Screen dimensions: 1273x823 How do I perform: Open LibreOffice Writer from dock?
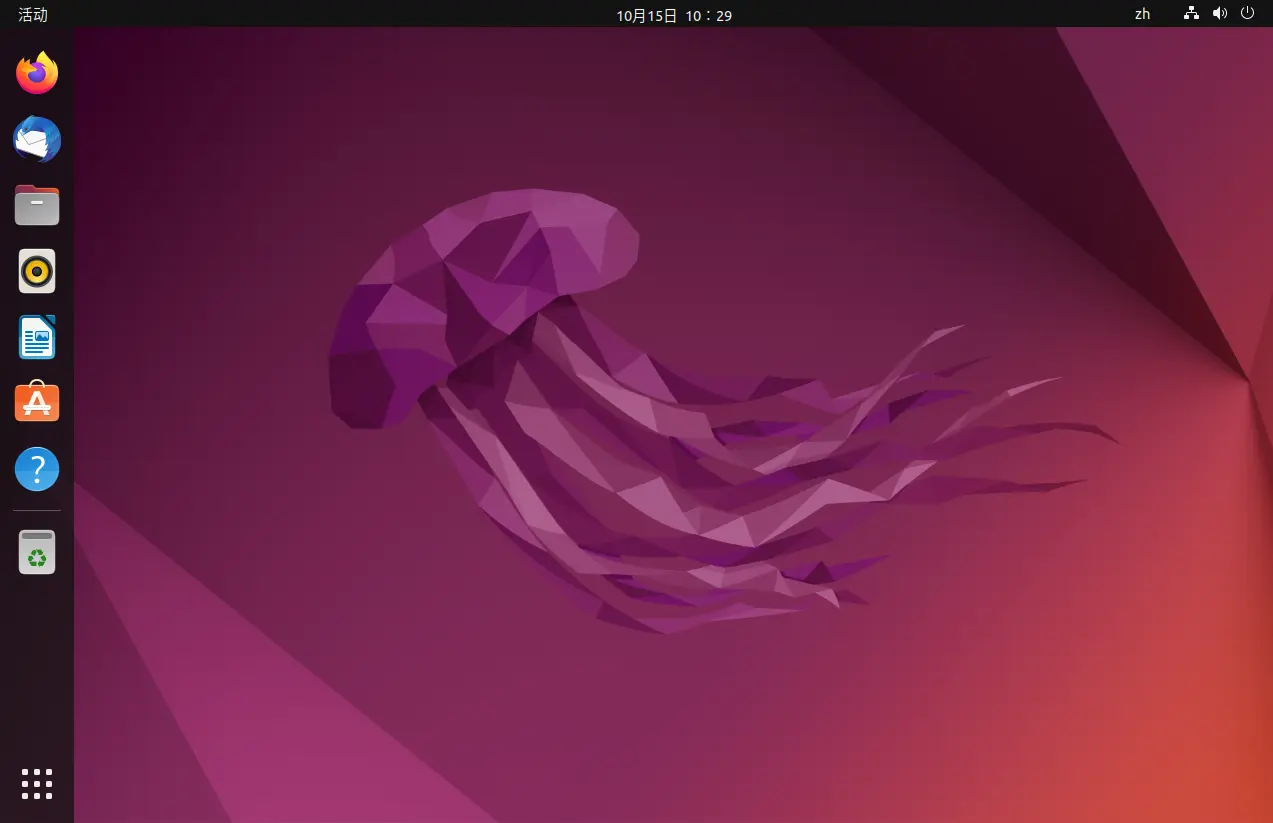pos(37,337)
